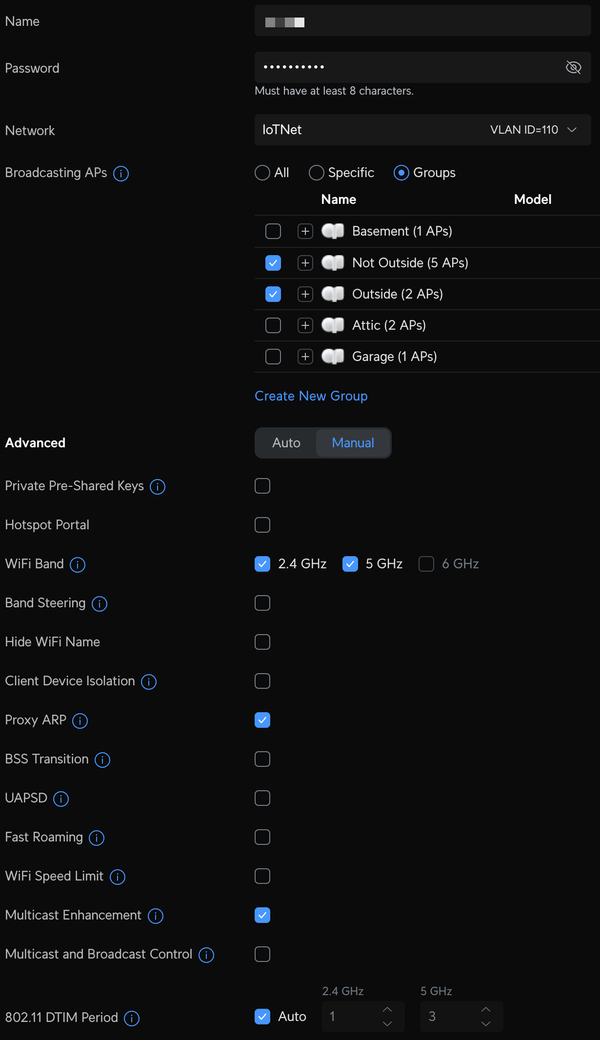Open the Fast Roaming info tooltip
This screenshot has width=600, height=1040.
click(96, 837)
